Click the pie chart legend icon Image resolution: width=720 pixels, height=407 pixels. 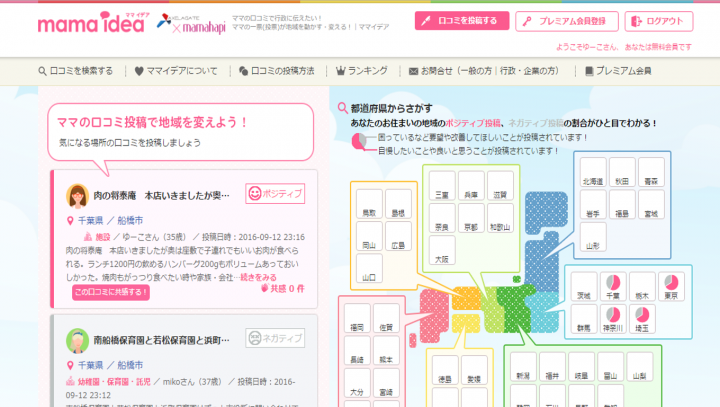pyautogui.click(x=359, y=141)
